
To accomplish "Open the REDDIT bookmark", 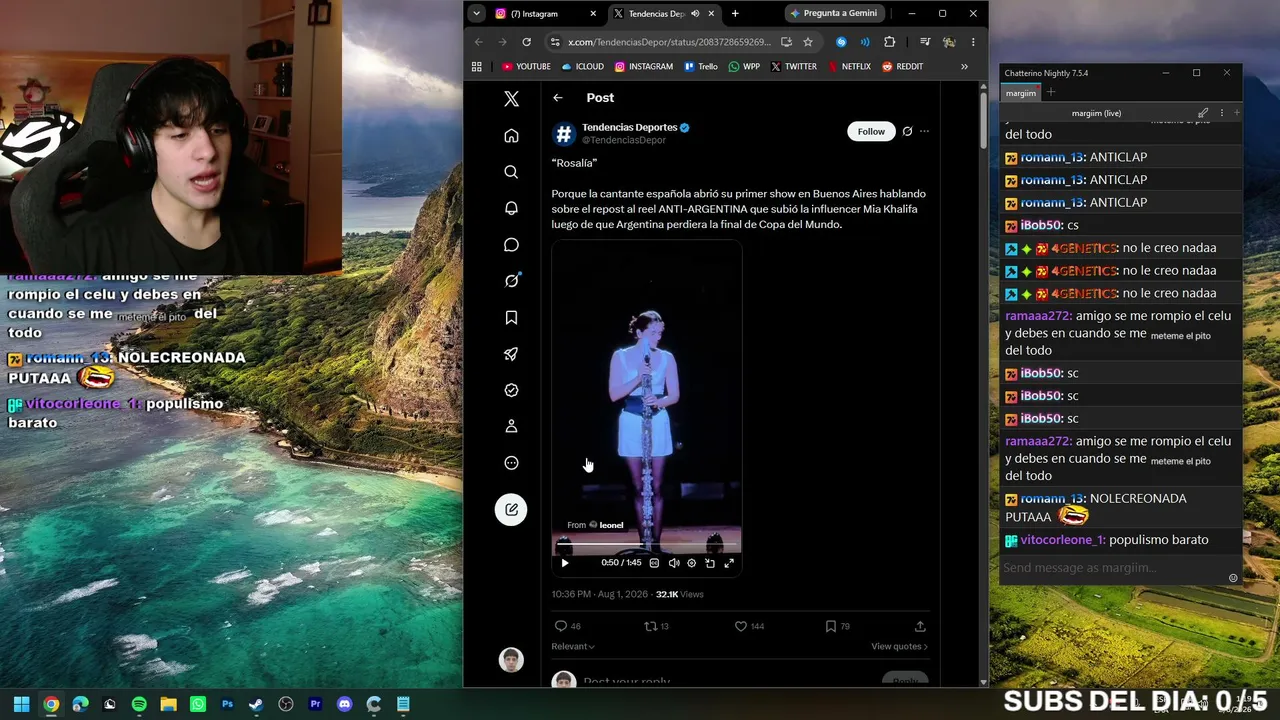I will click(902, 67).
